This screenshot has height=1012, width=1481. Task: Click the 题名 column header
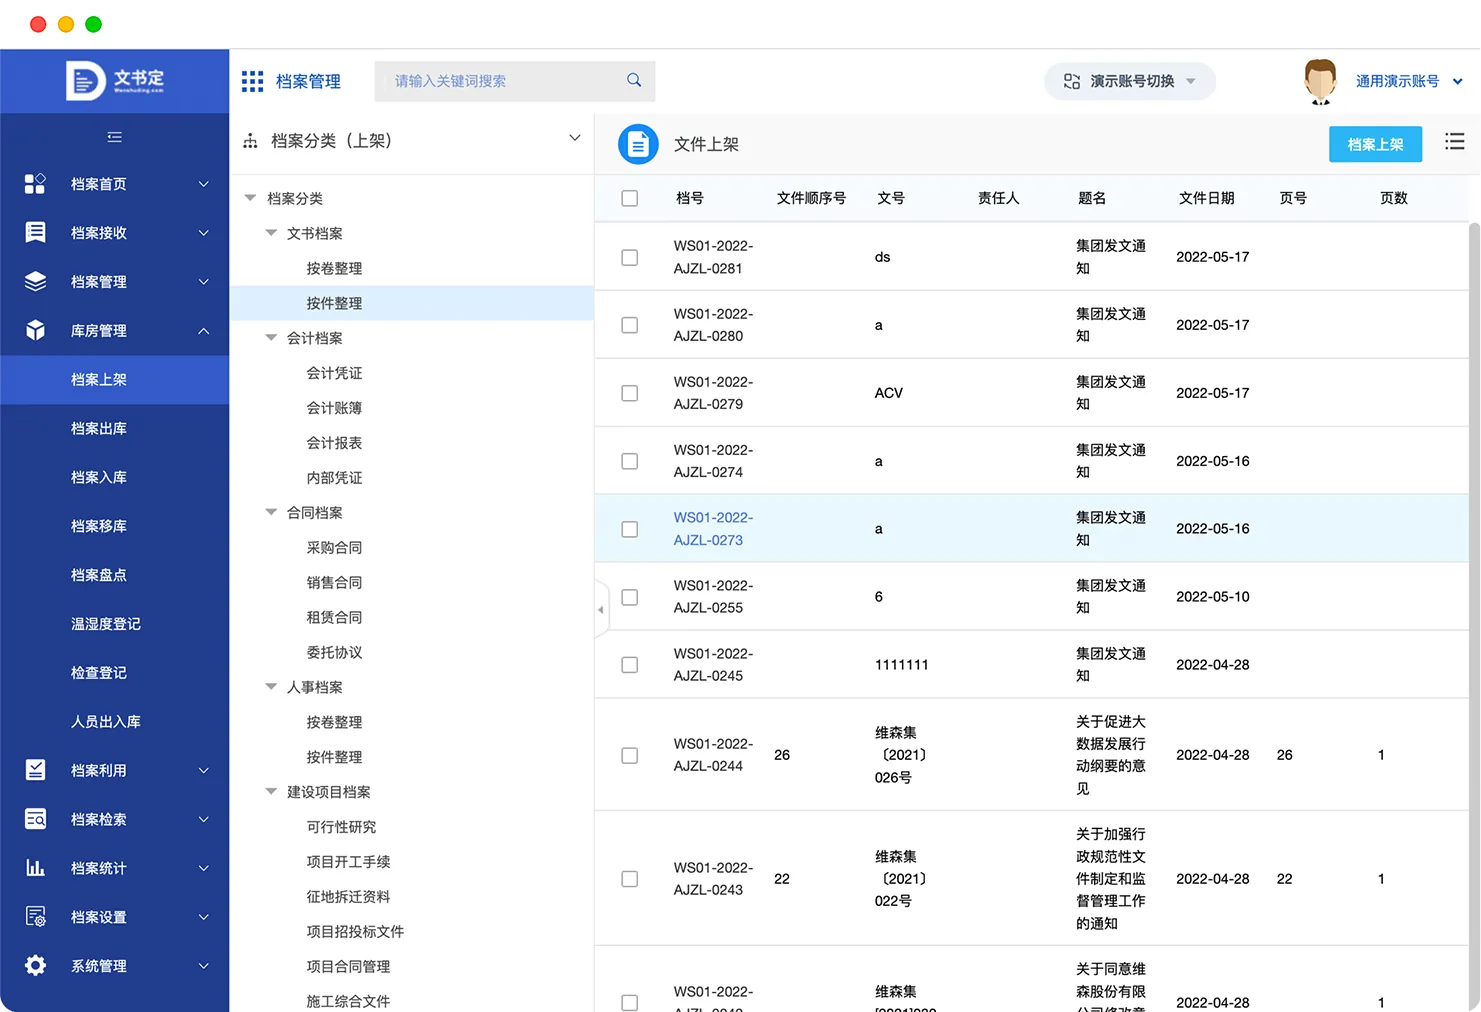click(1092, 198)
